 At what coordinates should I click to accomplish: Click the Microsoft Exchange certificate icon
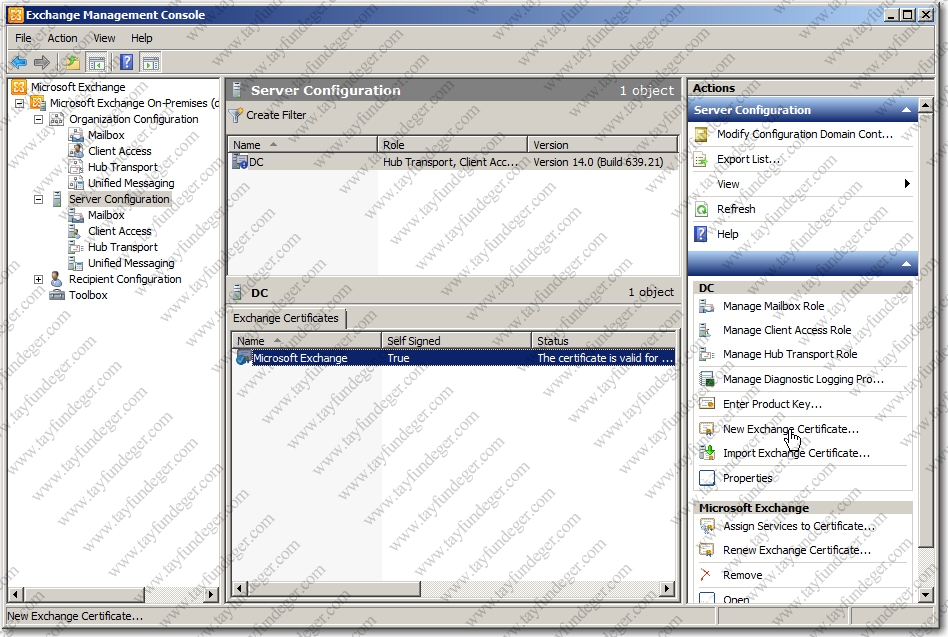click(x=244, y=358)
